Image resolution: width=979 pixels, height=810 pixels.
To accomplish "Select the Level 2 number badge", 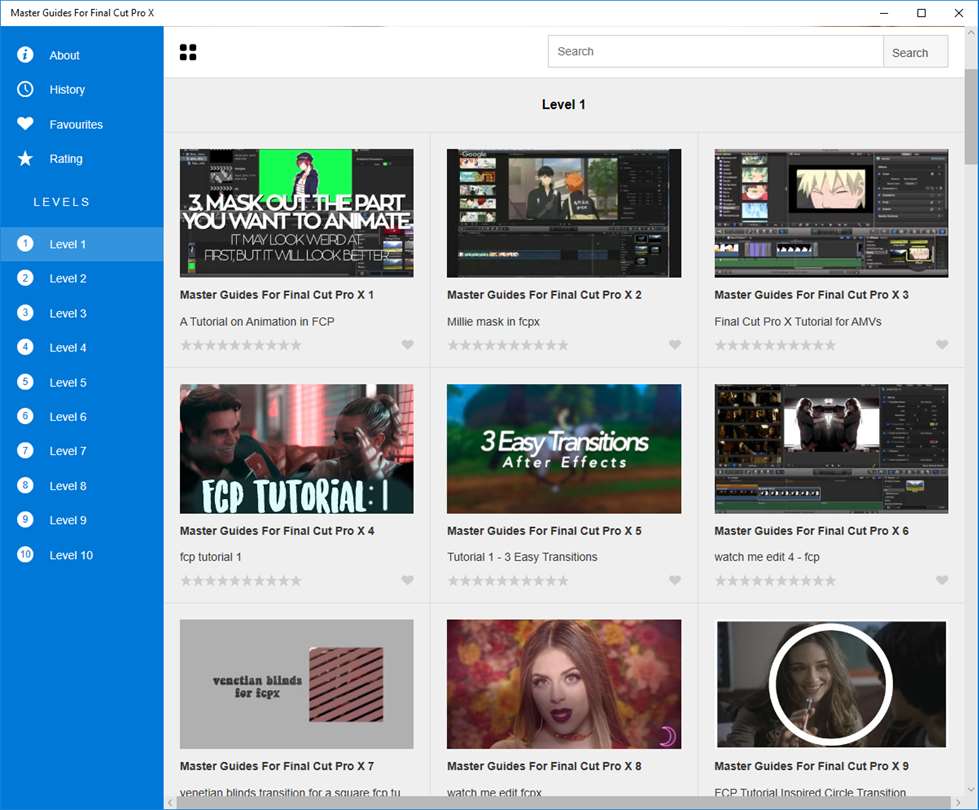I will coord(25,278).
